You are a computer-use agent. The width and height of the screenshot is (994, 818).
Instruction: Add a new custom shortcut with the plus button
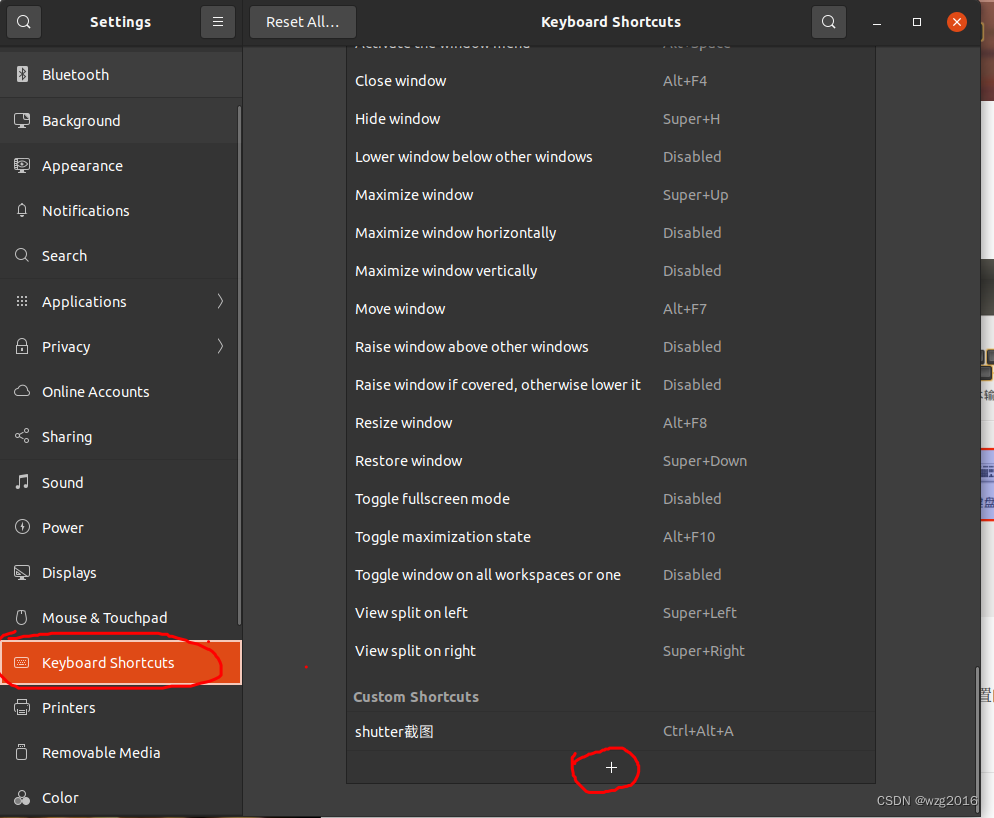[x=610, y=767]
